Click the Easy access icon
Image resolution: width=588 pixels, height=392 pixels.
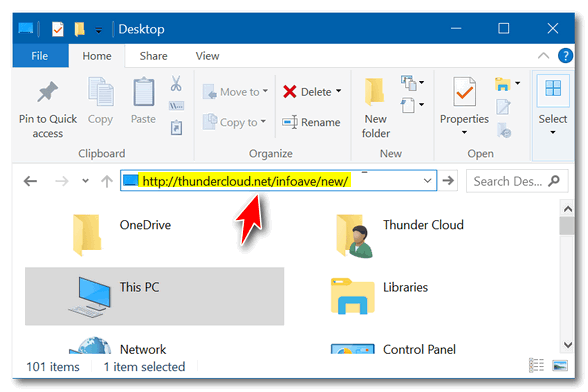coord(408,105)
